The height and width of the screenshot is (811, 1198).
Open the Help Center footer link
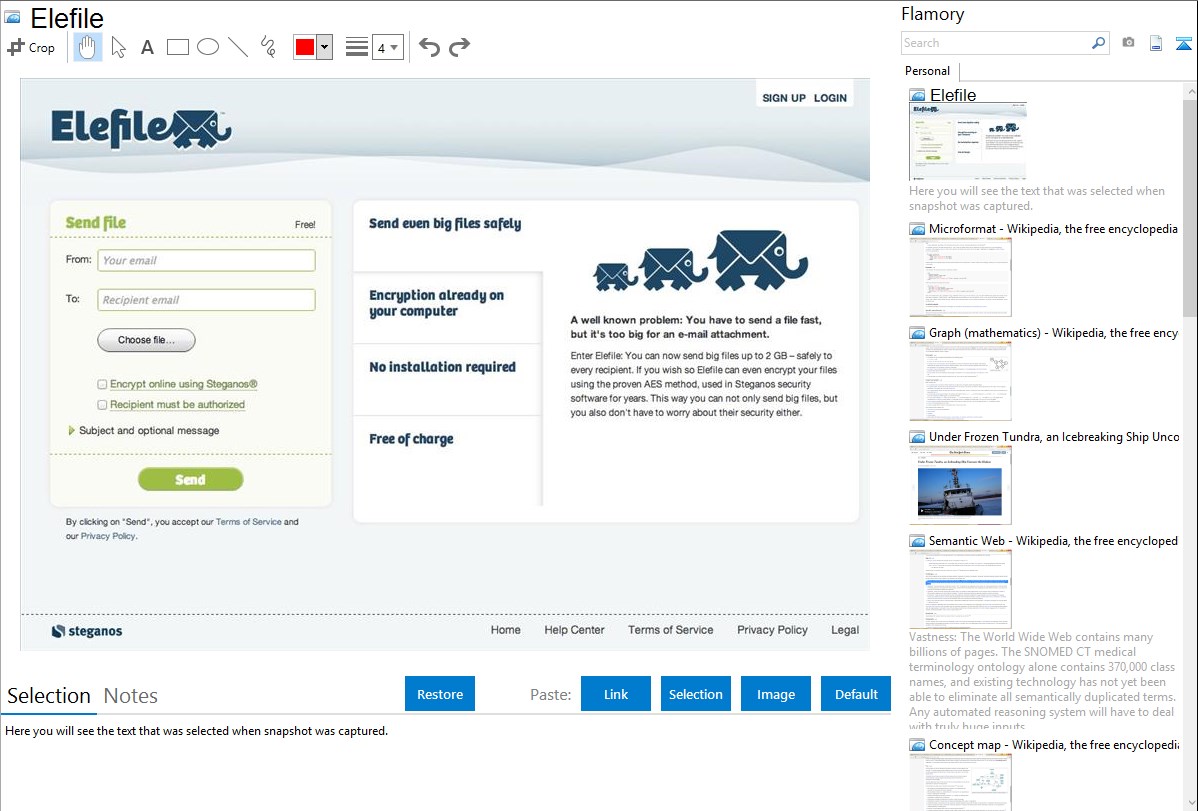click(x=575, y=630)
